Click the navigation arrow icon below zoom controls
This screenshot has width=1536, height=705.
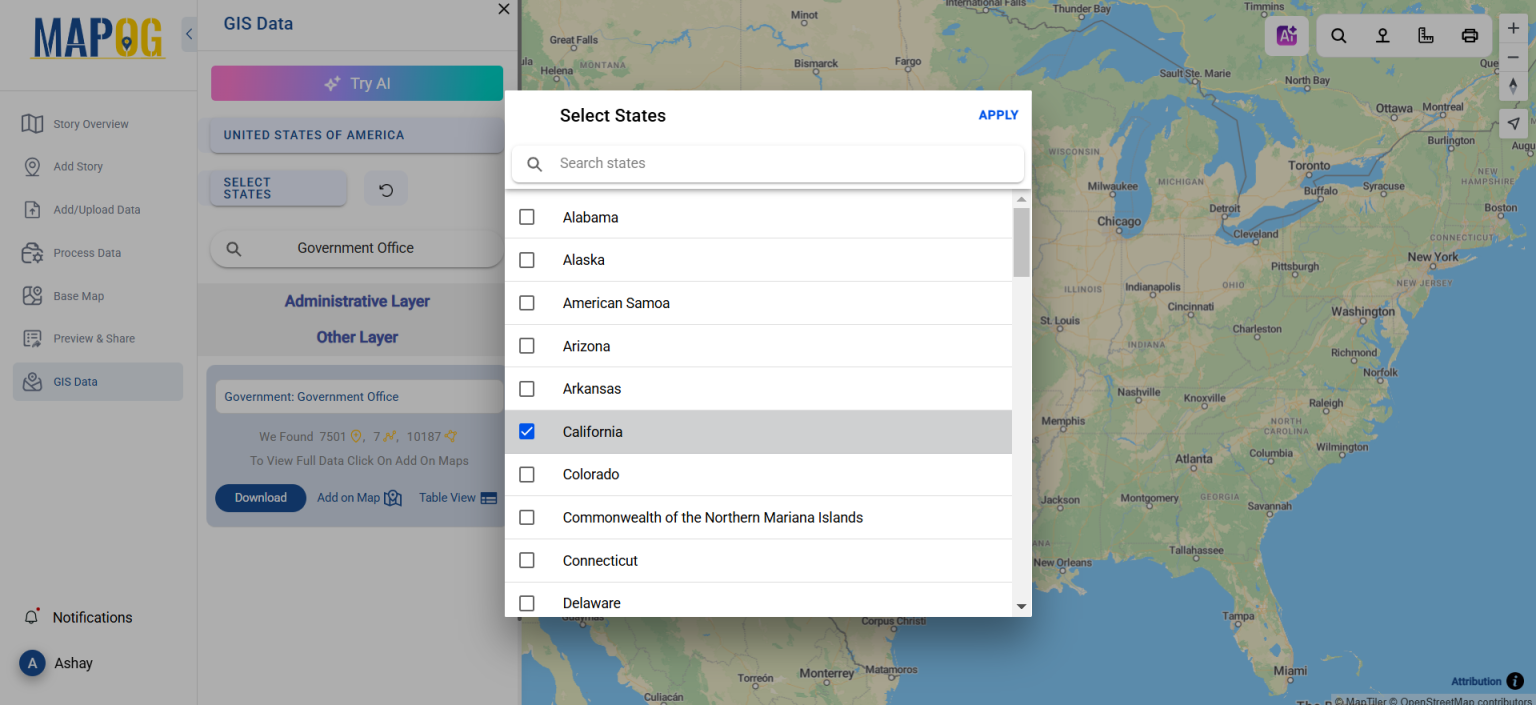pyautogui.click(x=1513, y=123)
